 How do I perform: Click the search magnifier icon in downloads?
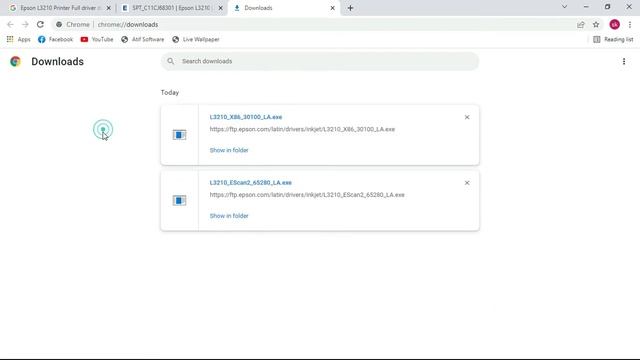171,61
